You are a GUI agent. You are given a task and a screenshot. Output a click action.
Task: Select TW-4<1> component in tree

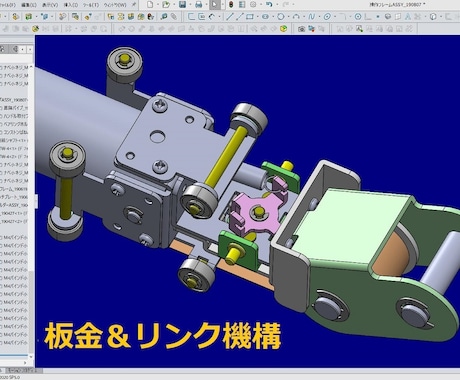coord(15,148)
